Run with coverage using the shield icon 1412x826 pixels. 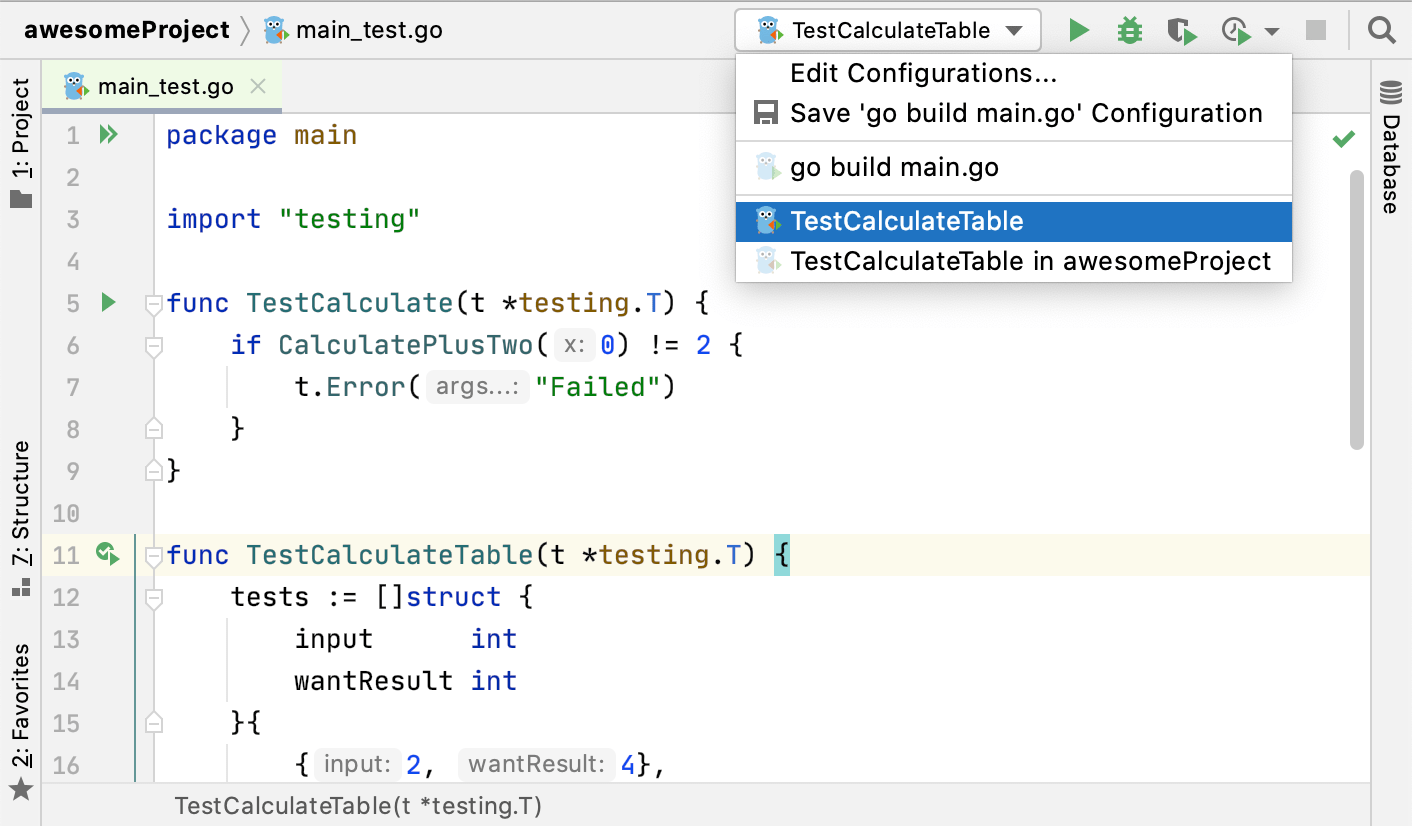[x=1181, y=30]
